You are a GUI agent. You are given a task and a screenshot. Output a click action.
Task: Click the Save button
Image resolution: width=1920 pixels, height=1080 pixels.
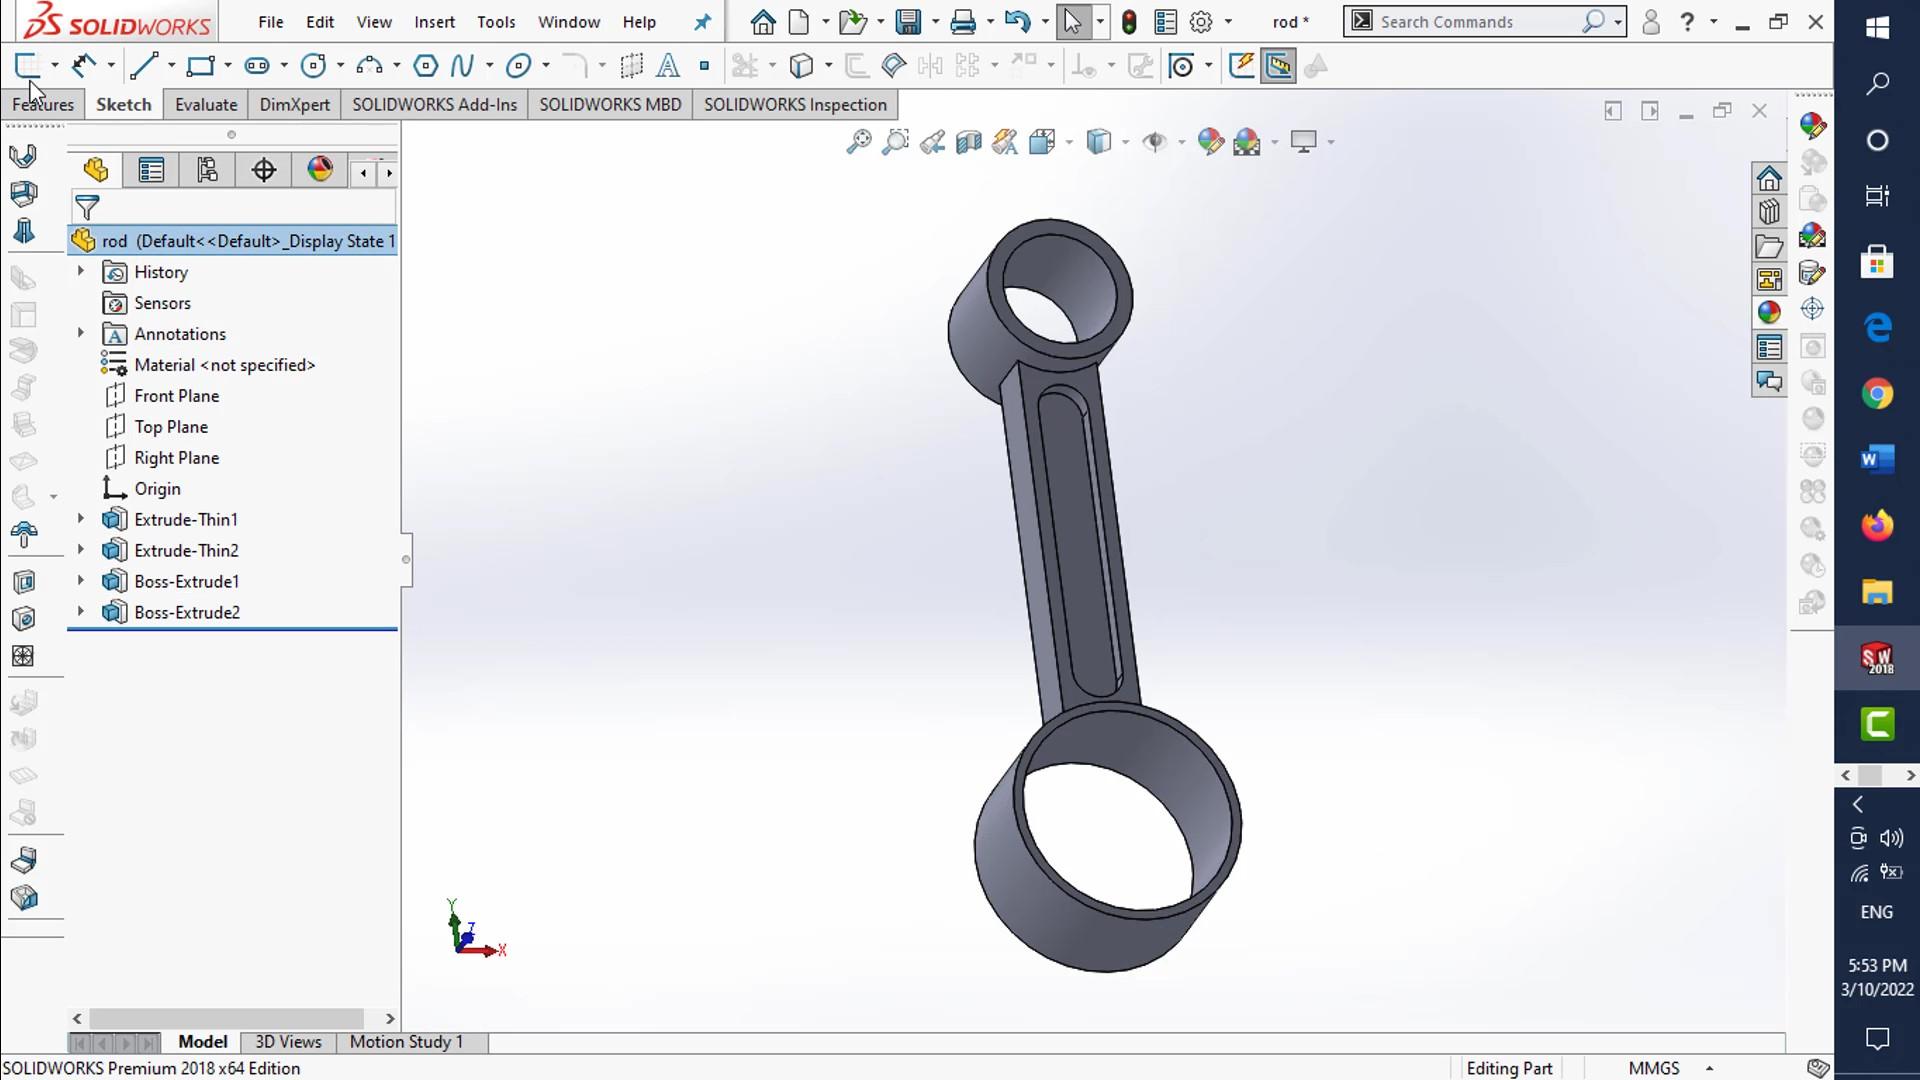click(x=908, y=21)
